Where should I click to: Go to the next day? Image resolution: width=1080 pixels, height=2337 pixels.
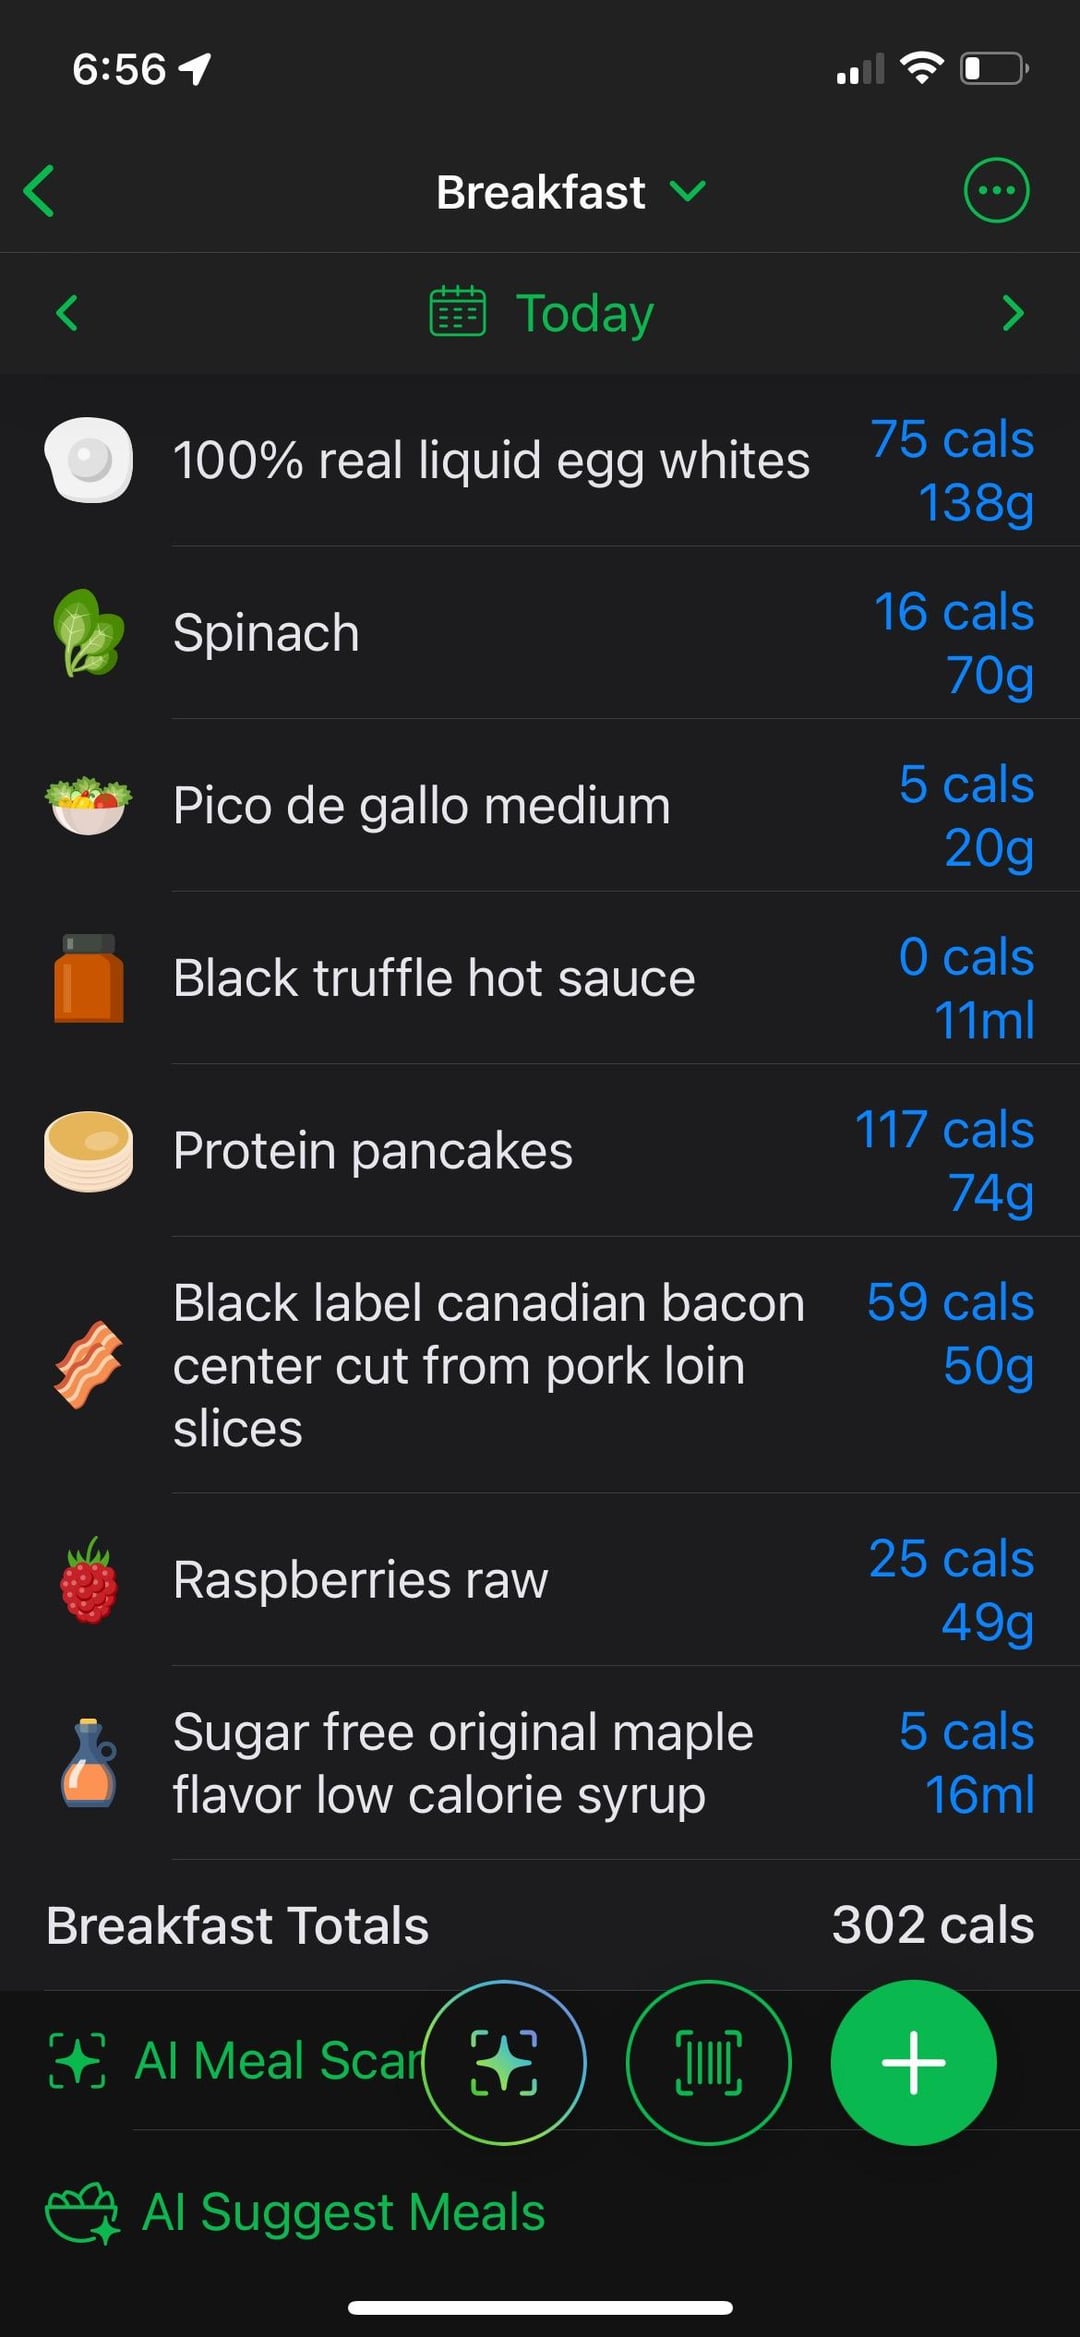click(1012, 313)
